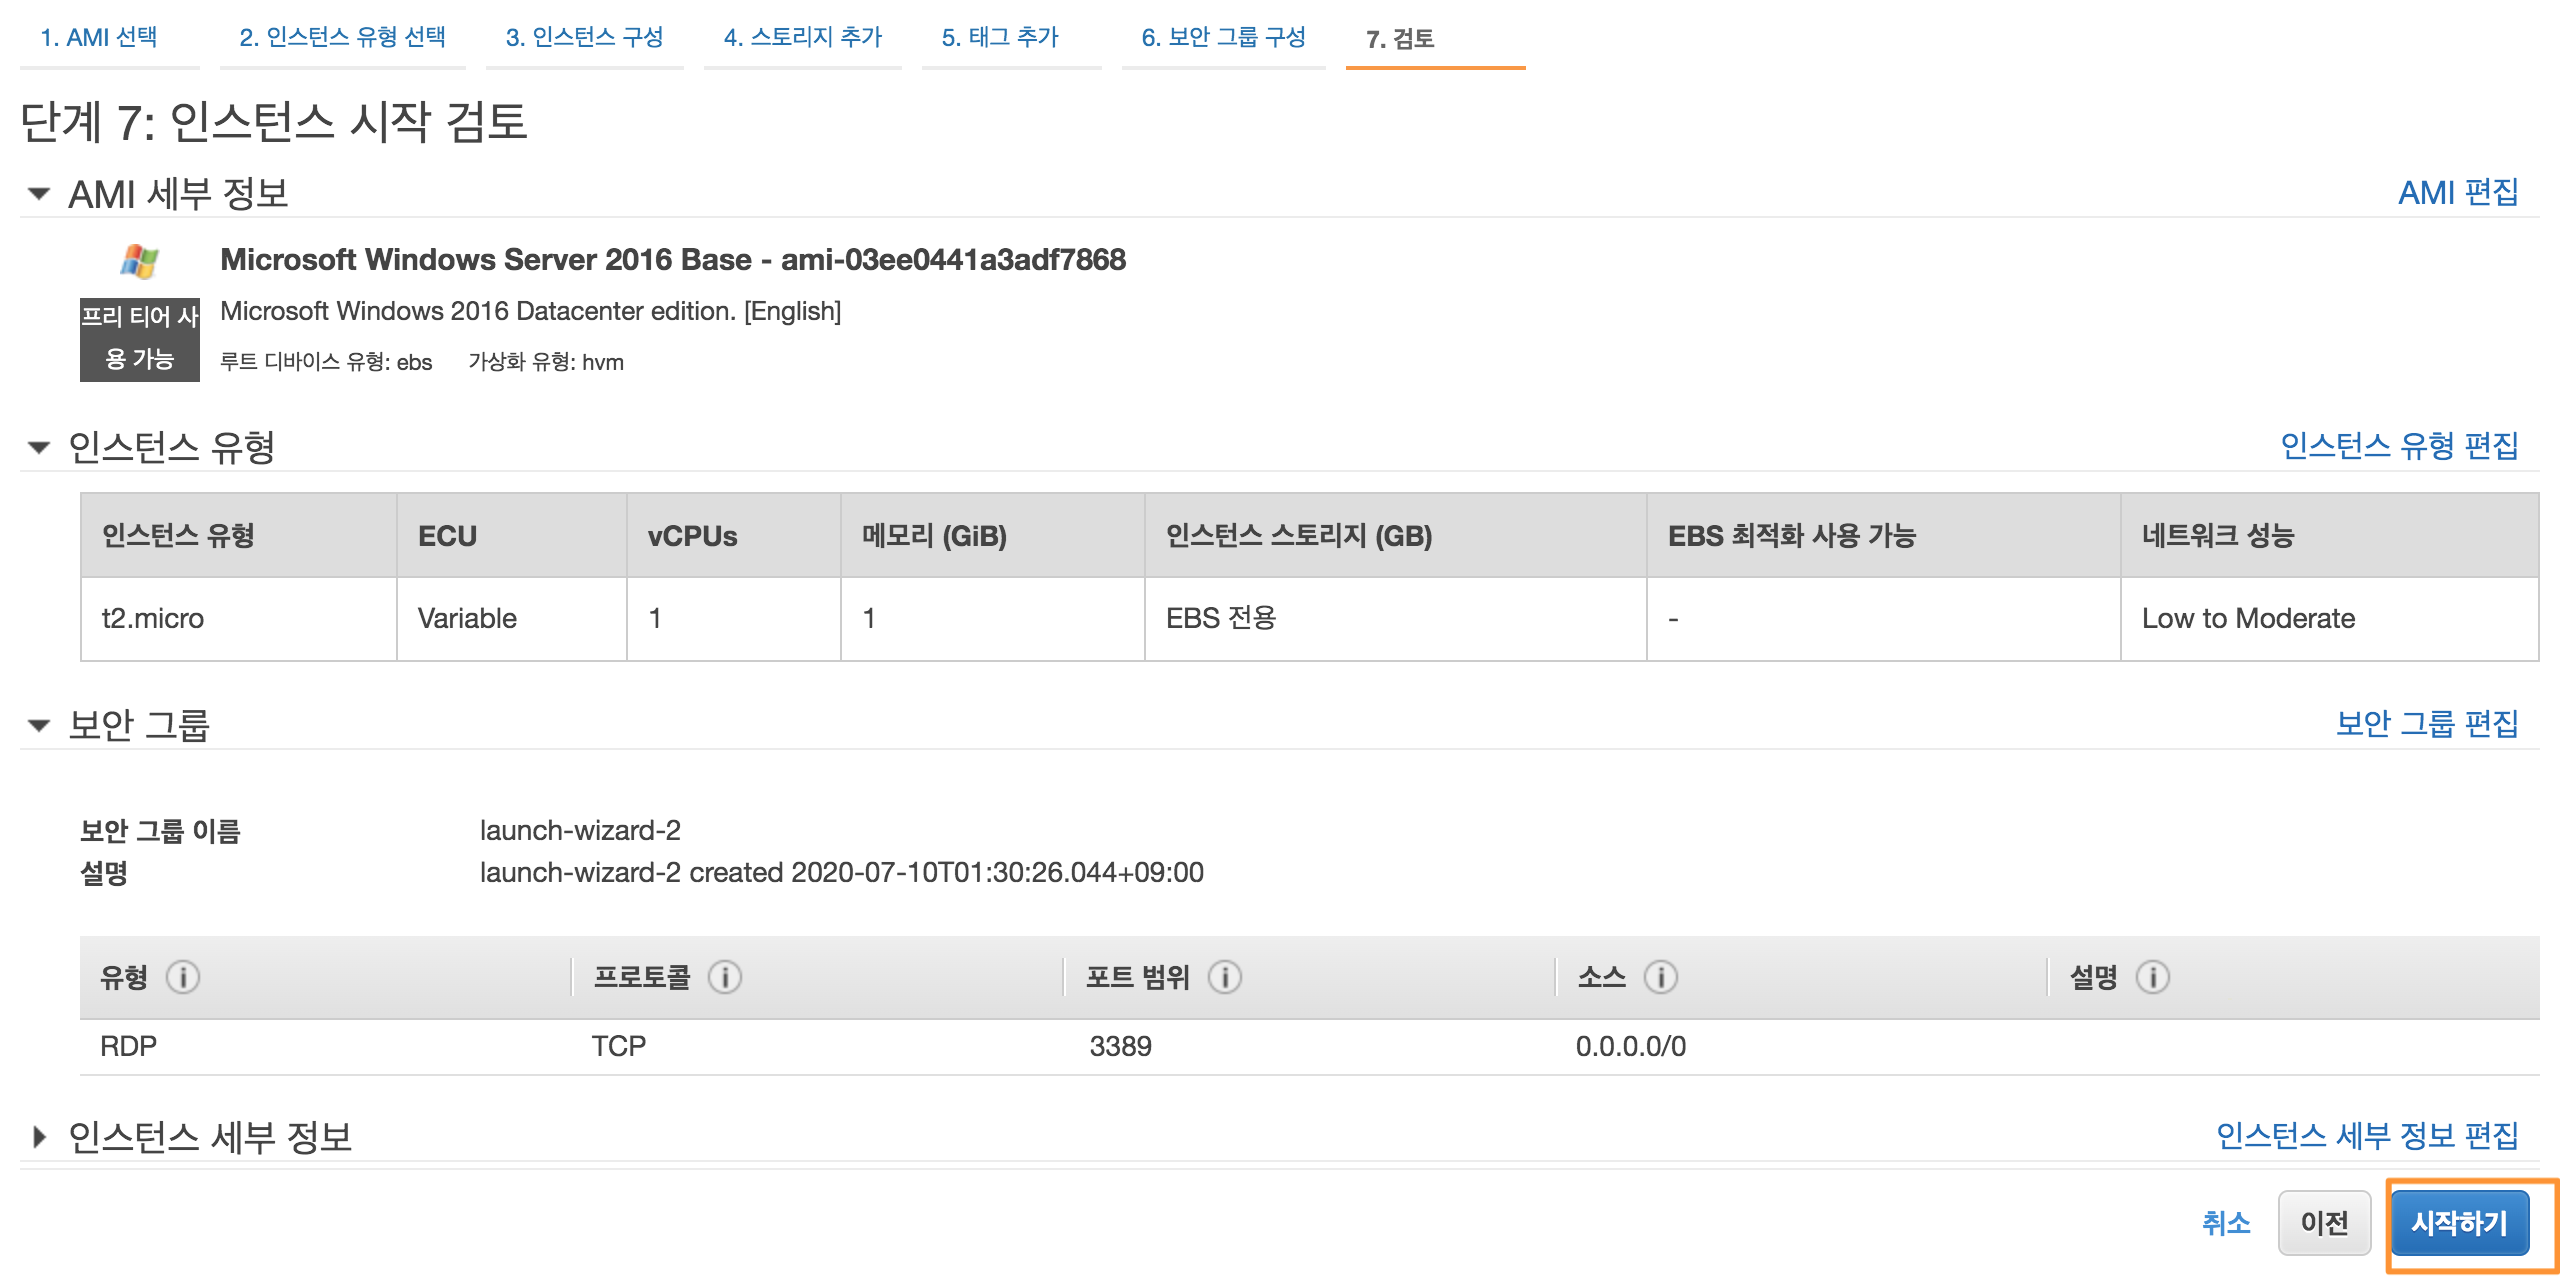Click the info icon next to 유형
This screenshot has height=1286, width=2560.
point(183,976)
